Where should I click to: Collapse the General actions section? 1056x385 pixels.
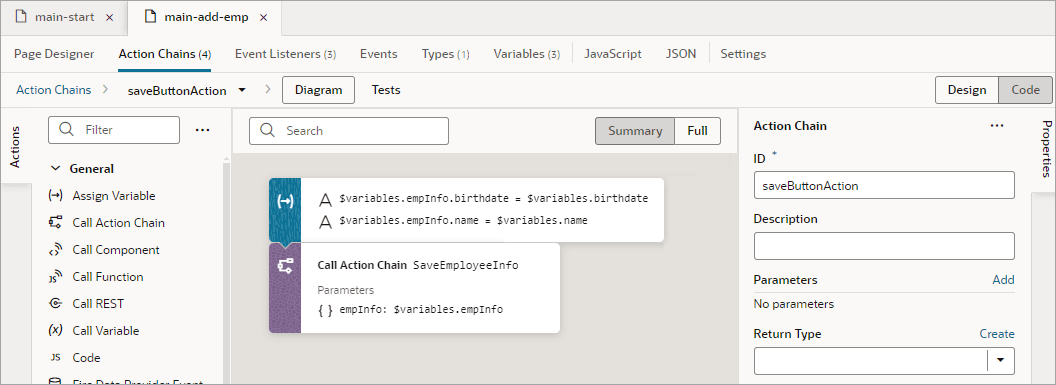[x=56, y=169]
